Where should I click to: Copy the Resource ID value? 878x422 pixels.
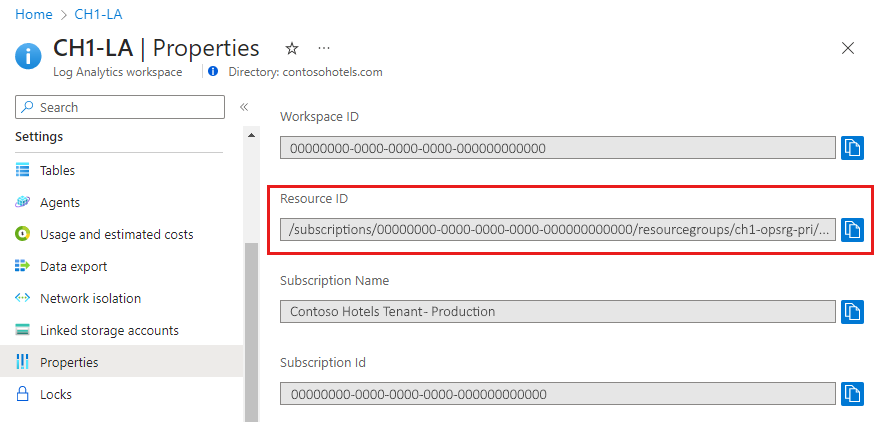851,230
